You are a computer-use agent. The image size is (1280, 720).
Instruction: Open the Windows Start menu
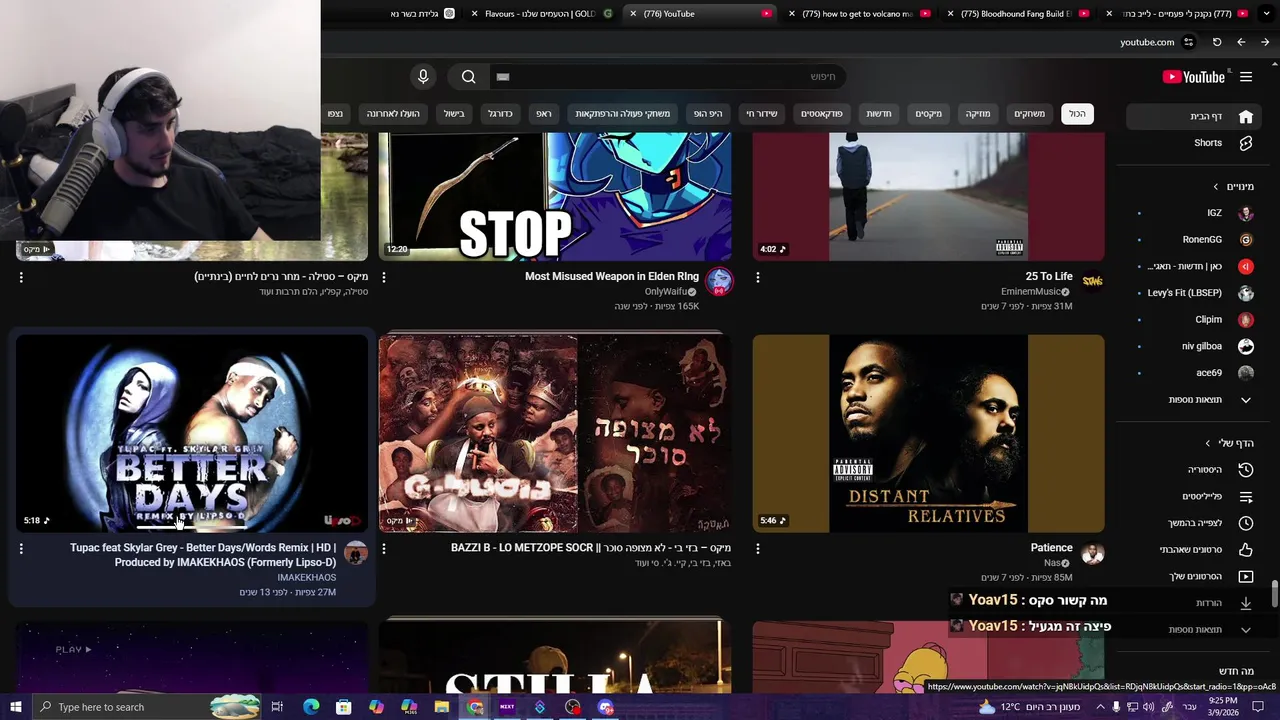[14, 707]
